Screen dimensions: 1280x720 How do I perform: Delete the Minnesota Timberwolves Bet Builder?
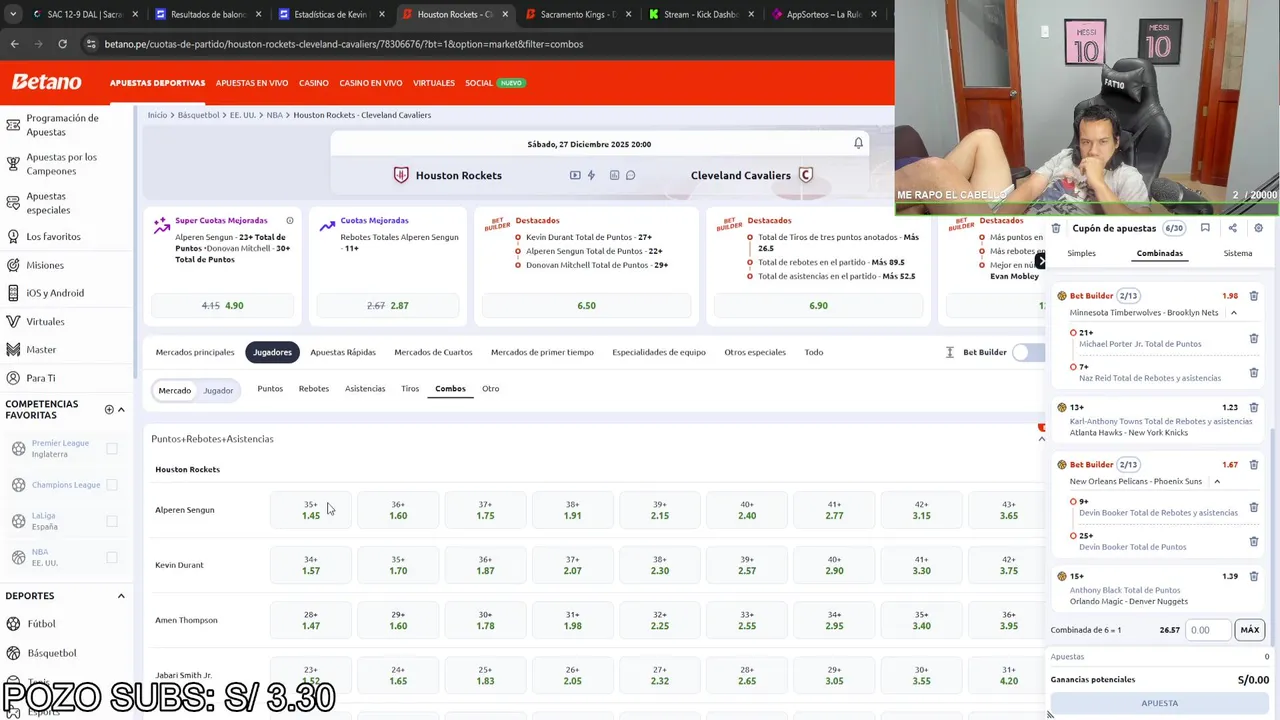tap(1253, 296)
